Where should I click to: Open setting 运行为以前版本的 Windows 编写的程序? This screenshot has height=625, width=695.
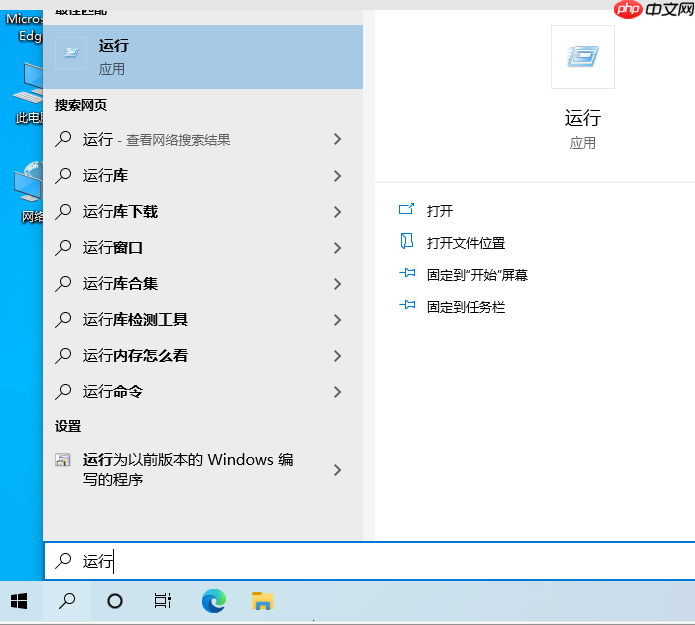tap(203, 469)
